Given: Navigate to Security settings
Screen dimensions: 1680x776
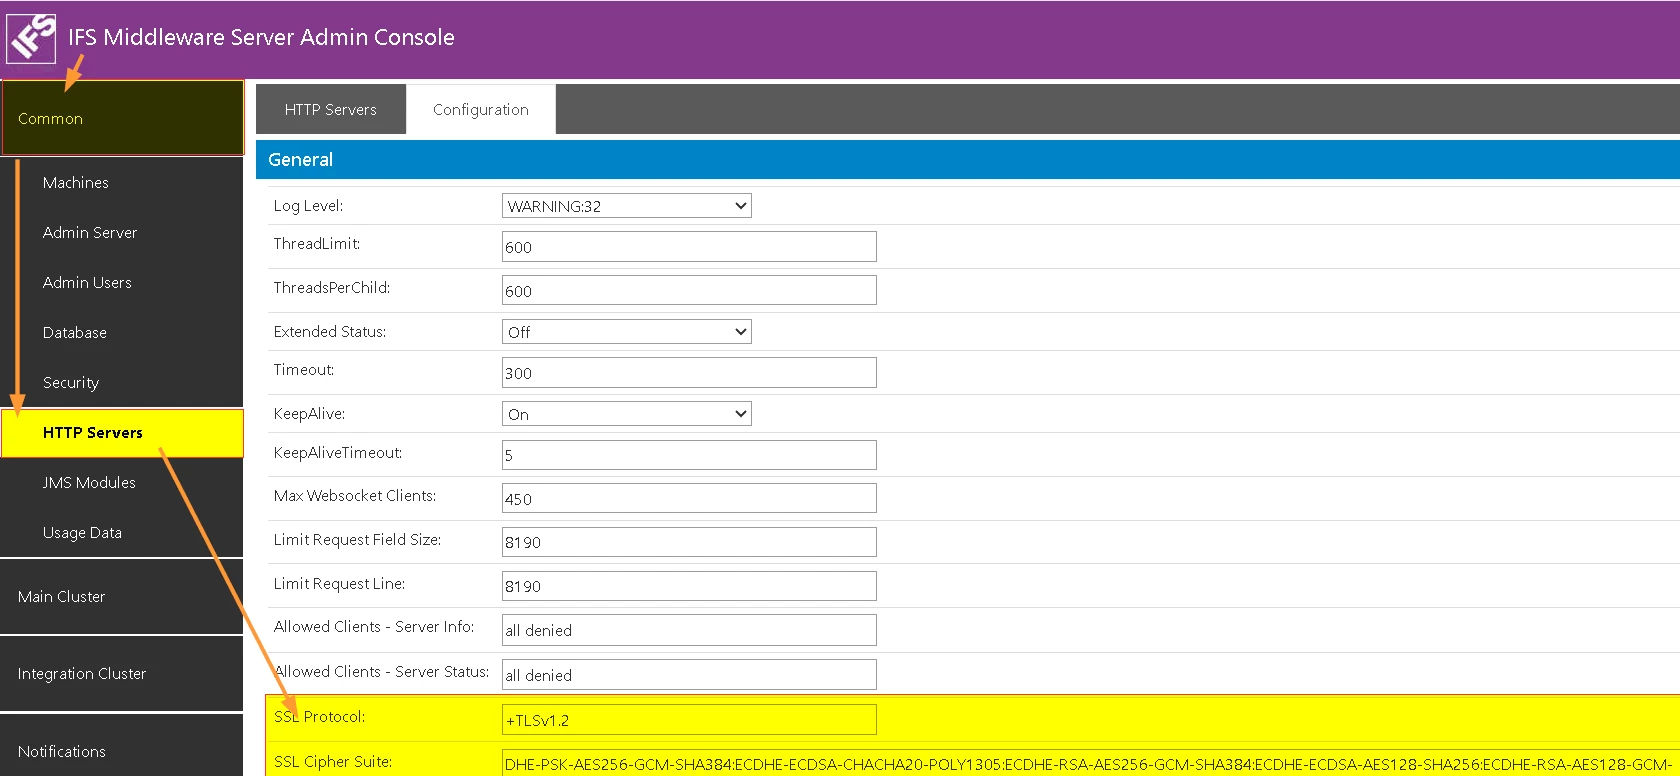Looking at the screenshot, I should [x=71, y=383].
